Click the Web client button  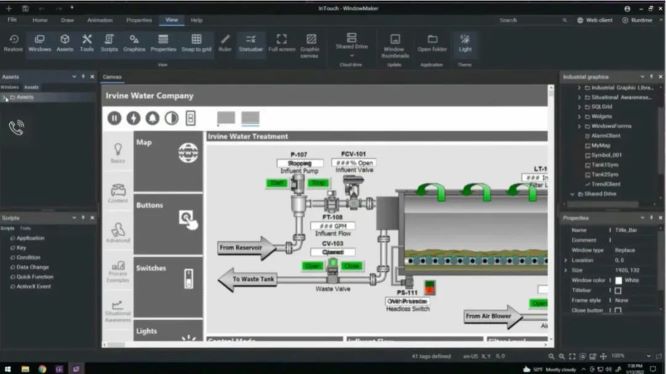coord(595,20)
